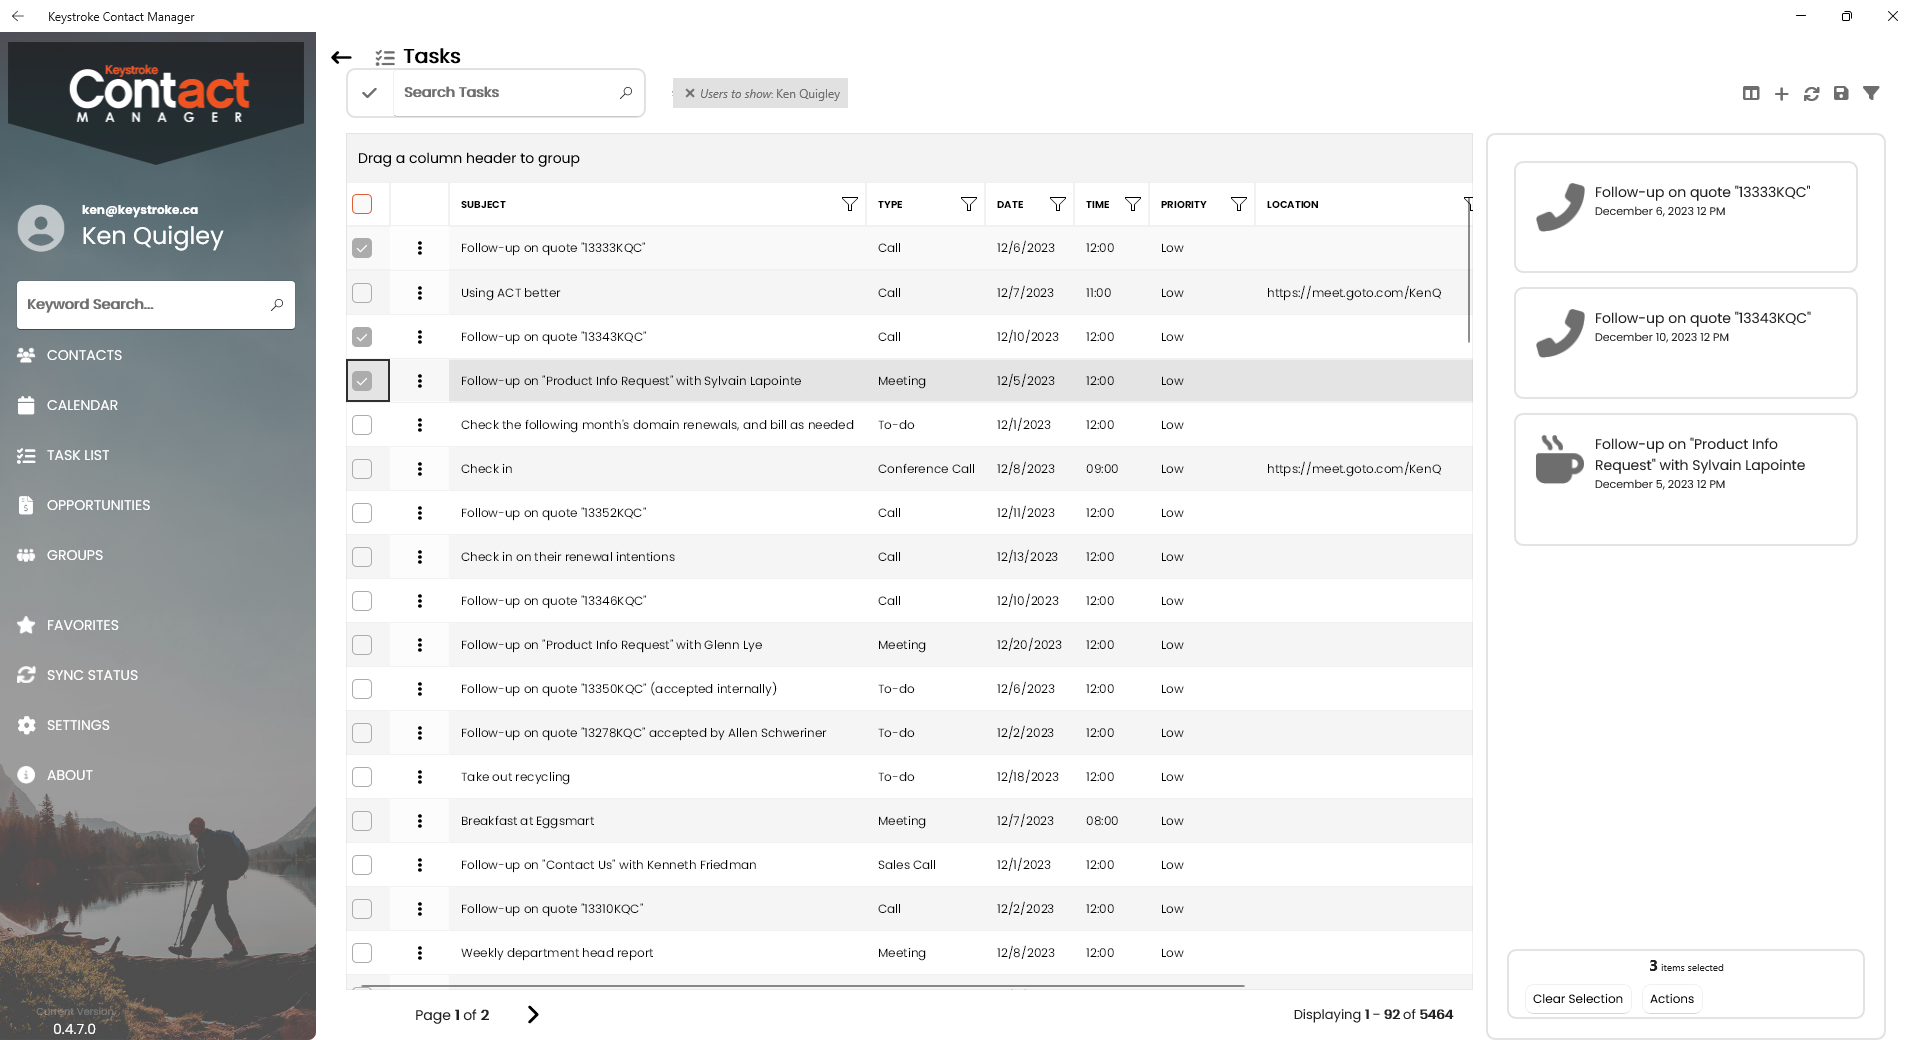Open the main filter funnel icon
Image resolution: width=1909 pixels, height=1040 pixels.
(x=1871, y=93)
